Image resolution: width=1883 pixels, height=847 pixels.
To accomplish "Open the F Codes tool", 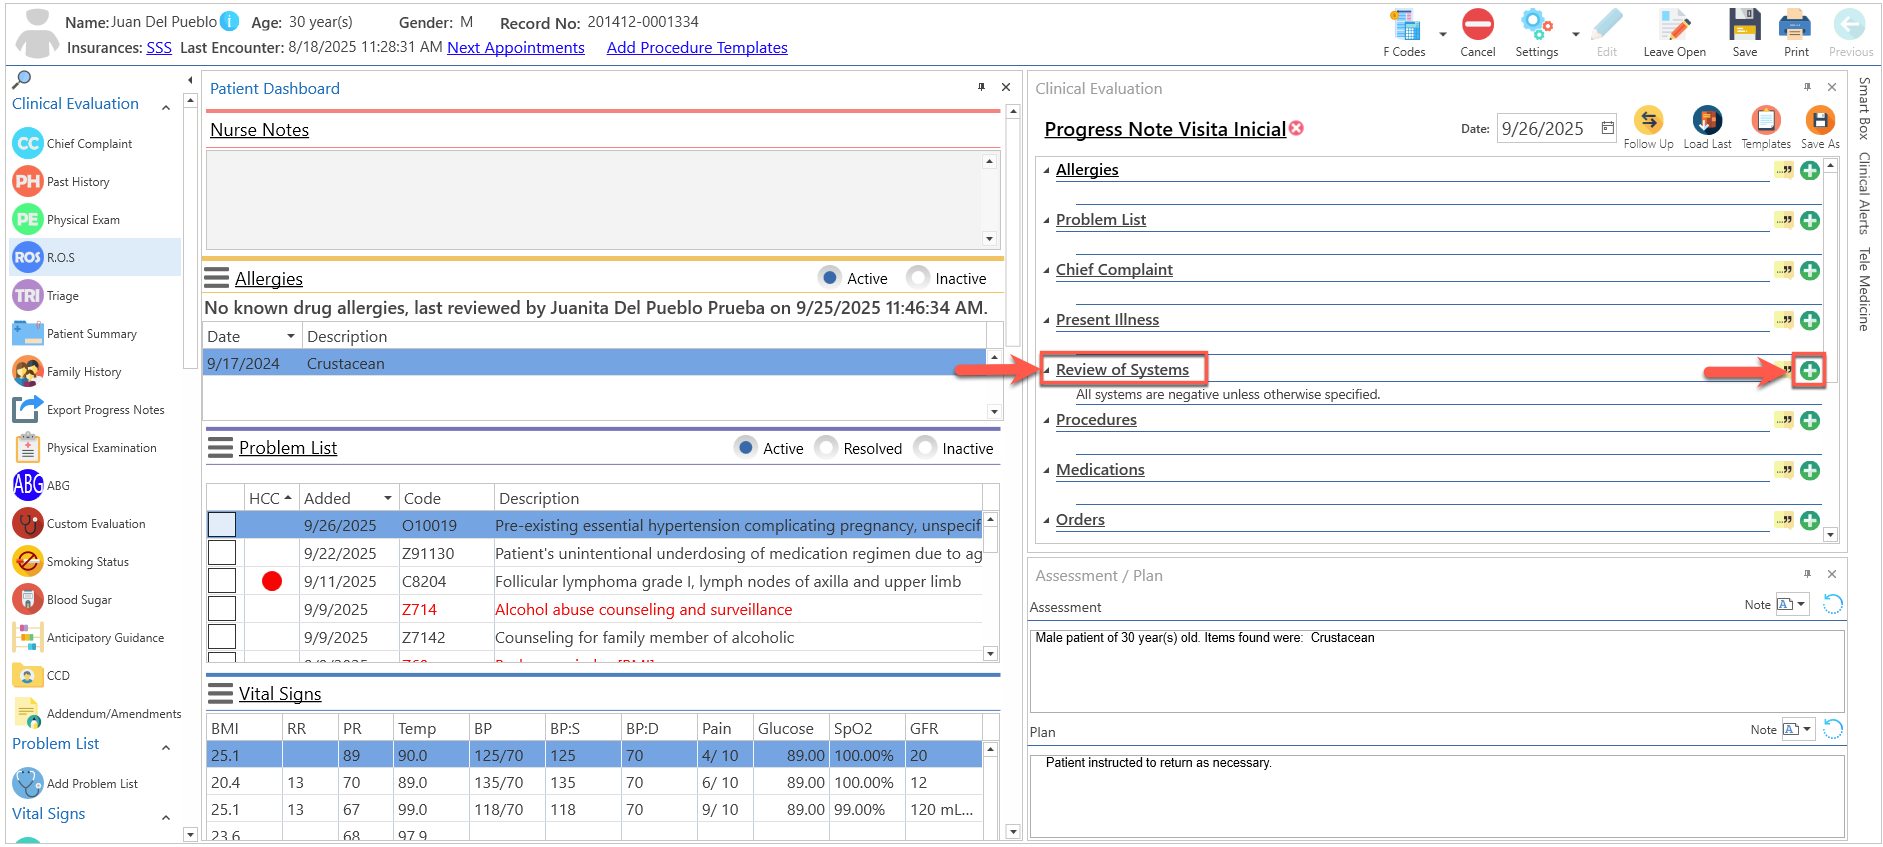I will click(x=1405, y=33).
